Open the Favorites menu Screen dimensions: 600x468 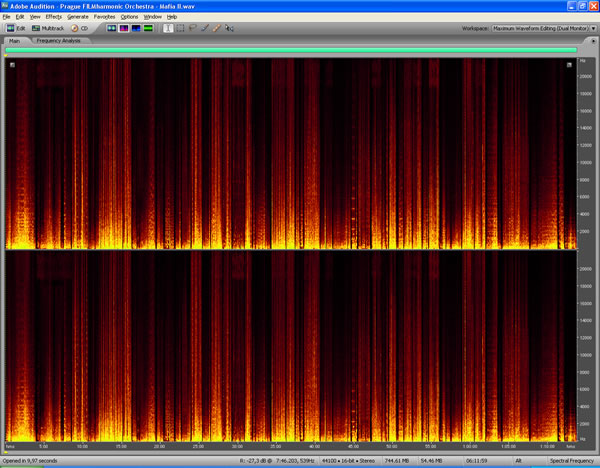(104, 17)
